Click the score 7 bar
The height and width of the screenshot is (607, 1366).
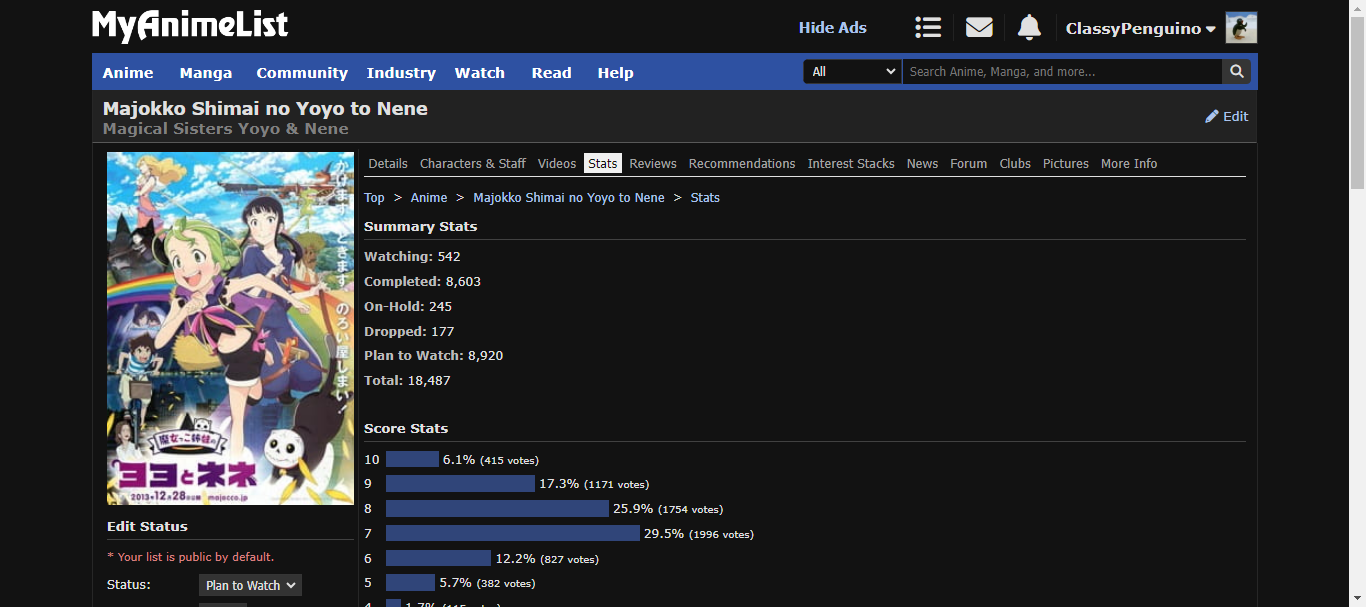[x=513, y=534]
